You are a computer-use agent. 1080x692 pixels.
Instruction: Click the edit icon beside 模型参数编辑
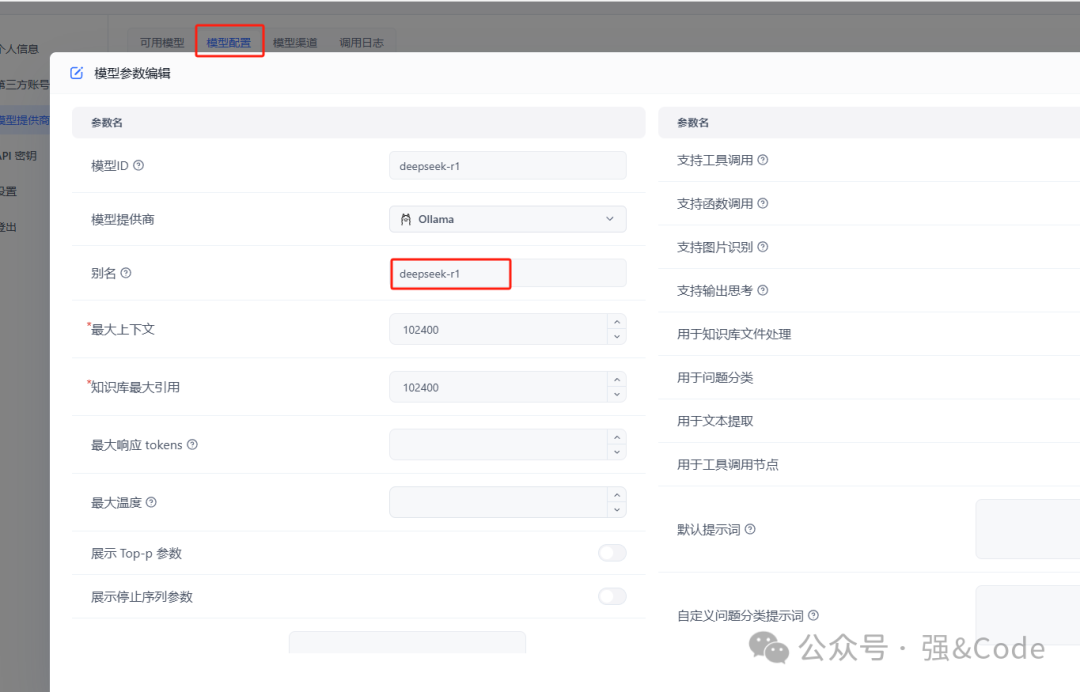pos(76,72)
